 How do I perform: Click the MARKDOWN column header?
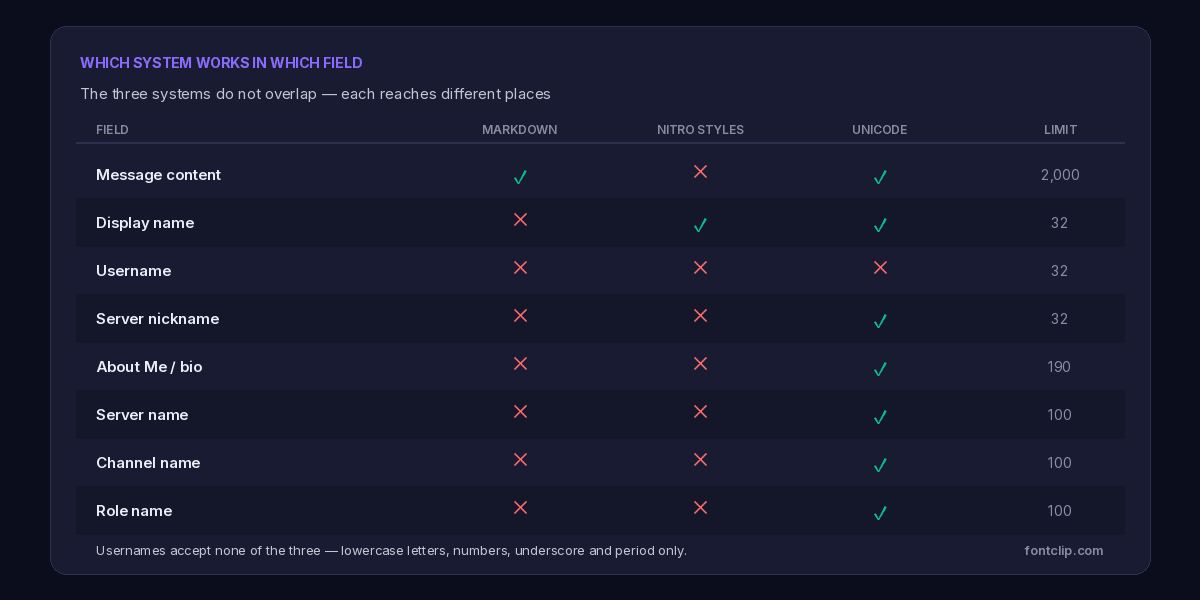[520, 130]
